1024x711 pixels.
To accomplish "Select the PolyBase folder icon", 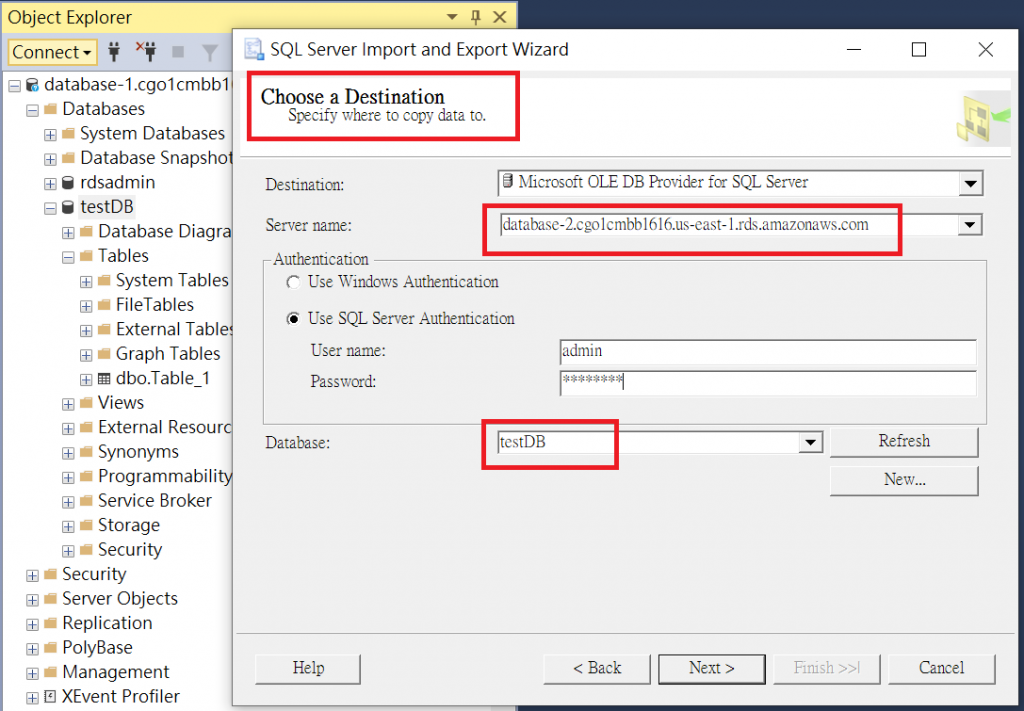I will point(50,648).
